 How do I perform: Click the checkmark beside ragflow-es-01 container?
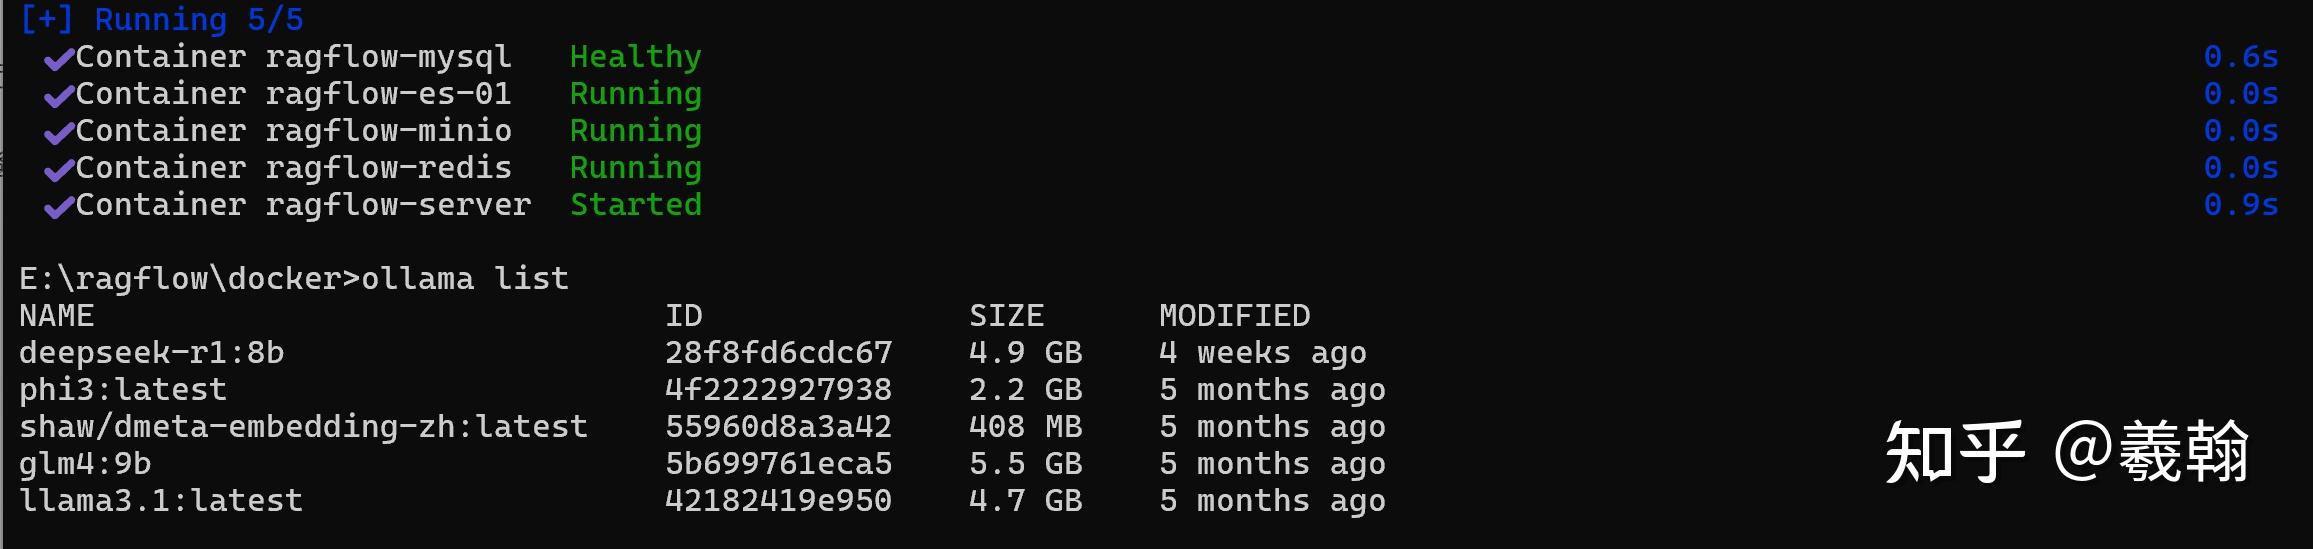[59, 97]
